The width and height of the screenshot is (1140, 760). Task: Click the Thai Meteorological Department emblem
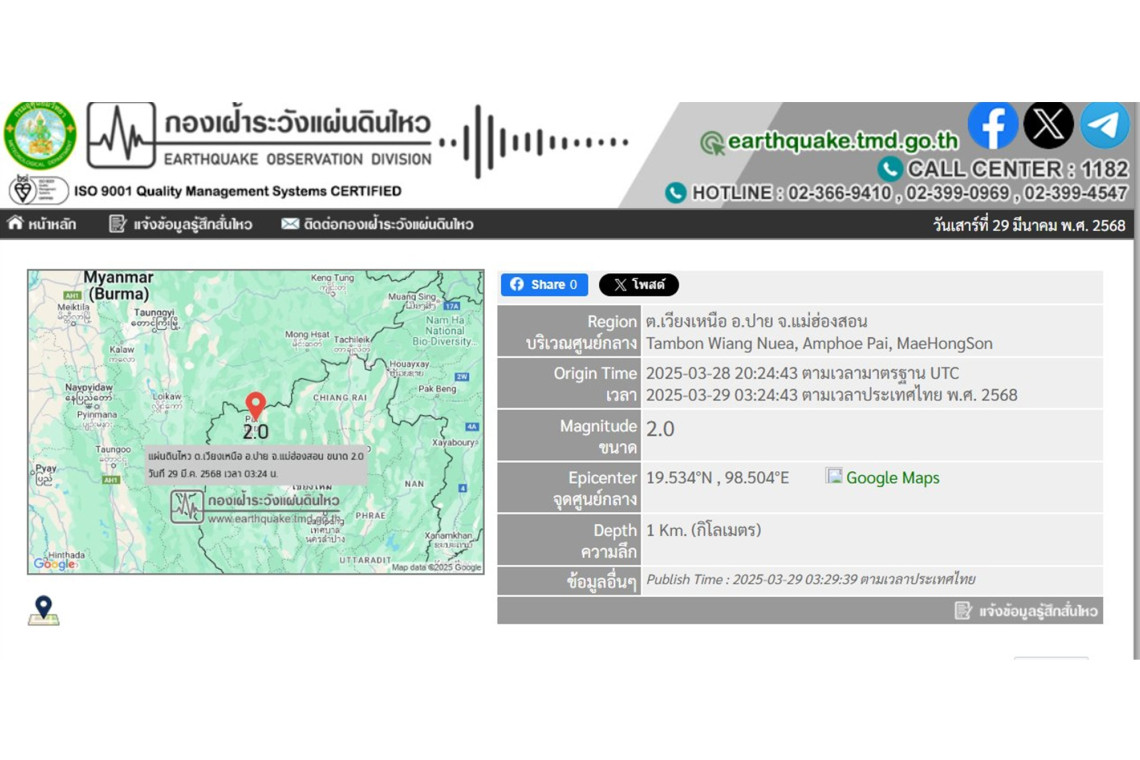40,135
